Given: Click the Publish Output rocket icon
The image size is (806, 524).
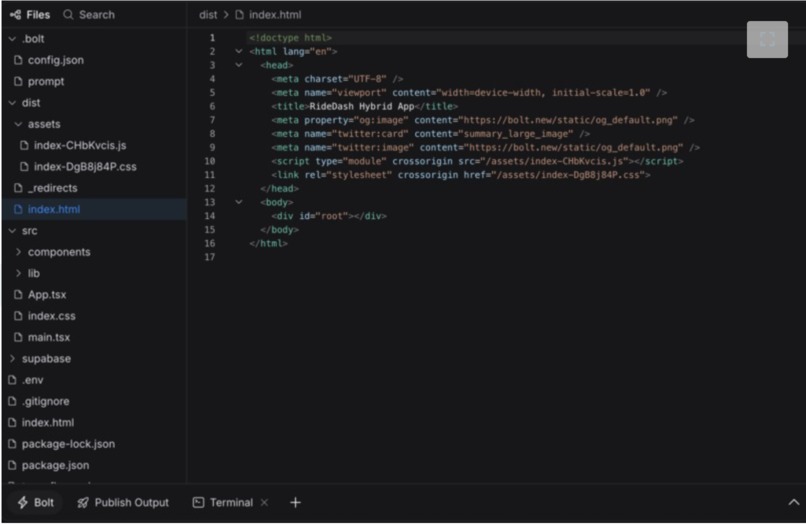Looking at the screenshot, I should tap(83, 503).
